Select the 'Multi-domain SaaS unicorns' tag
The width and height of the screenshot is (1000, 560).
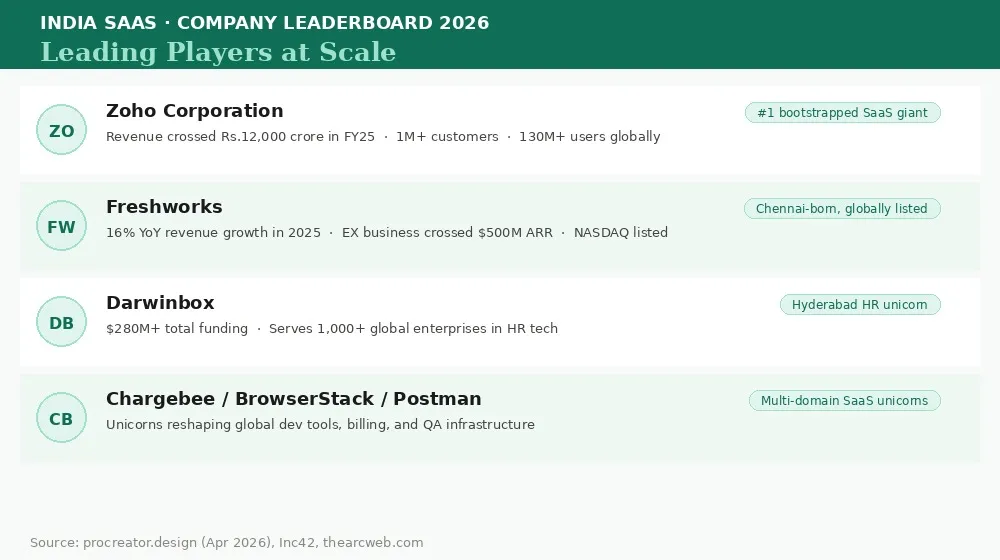point(844,401)
